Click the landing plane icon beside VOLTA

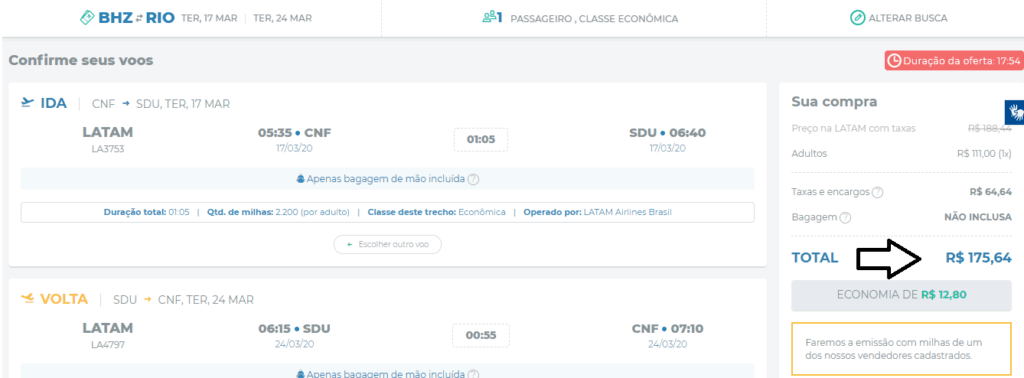coord(27,299)
